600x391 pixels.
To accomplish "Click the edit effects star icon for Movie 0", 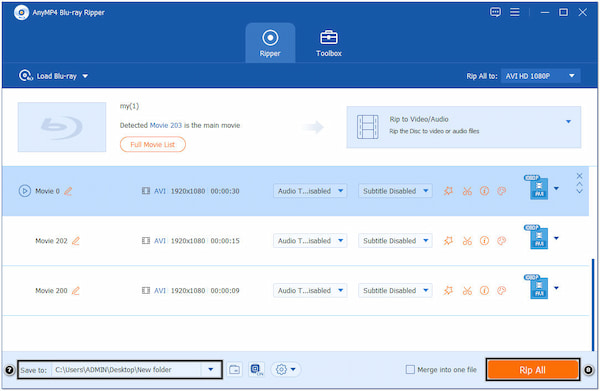I will pos(448,191).
